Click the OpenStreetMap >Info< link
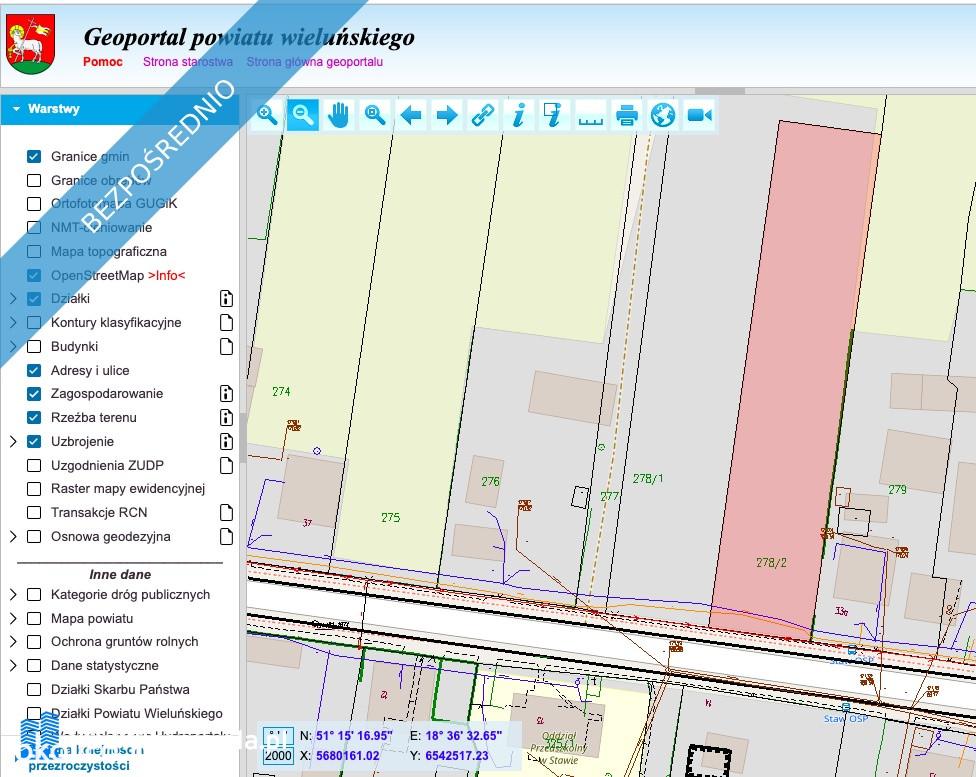 coord(166,275)
